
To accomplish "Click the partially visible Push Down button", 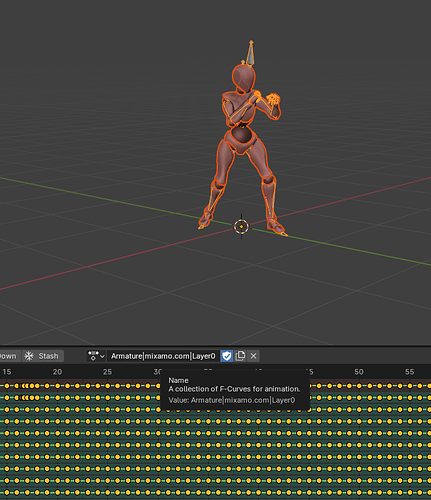I will click(x=10, y=356).
